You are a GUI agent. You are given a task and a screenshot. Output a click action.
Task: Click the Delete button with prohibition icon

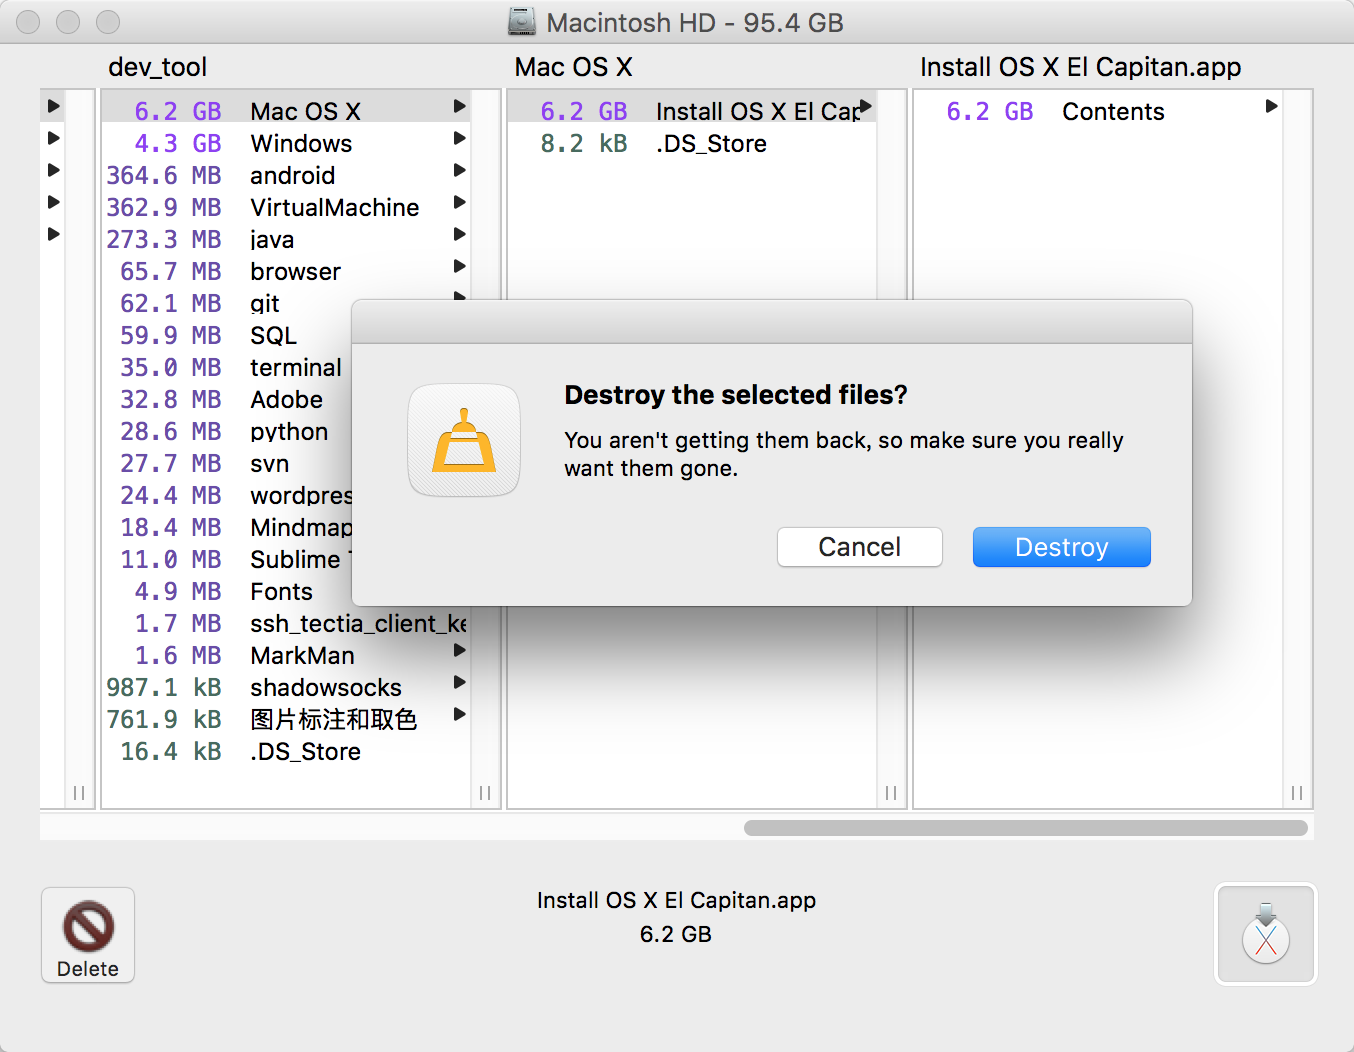(x=88, y=935)
